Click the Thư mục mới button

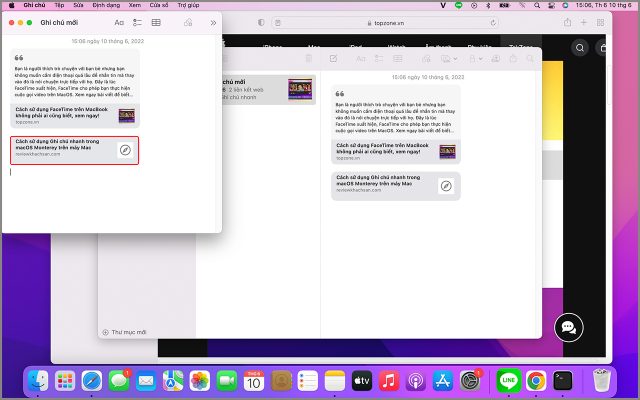[124, 332]
